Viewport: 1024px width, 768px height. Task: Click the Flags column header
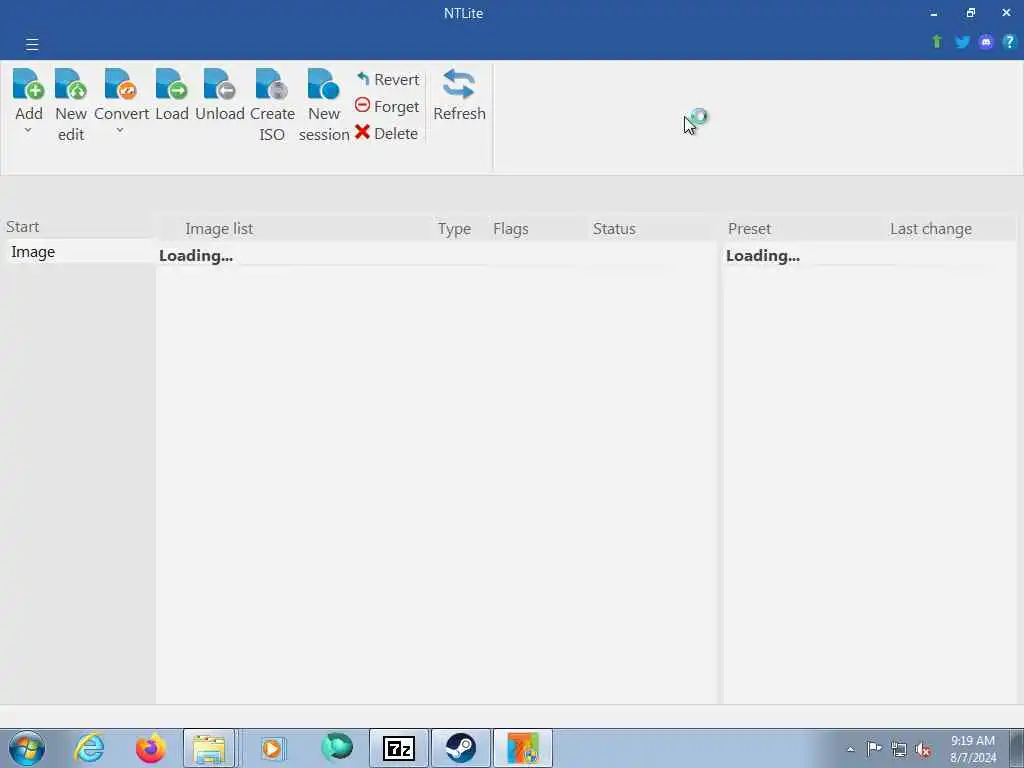pos(511,229)
